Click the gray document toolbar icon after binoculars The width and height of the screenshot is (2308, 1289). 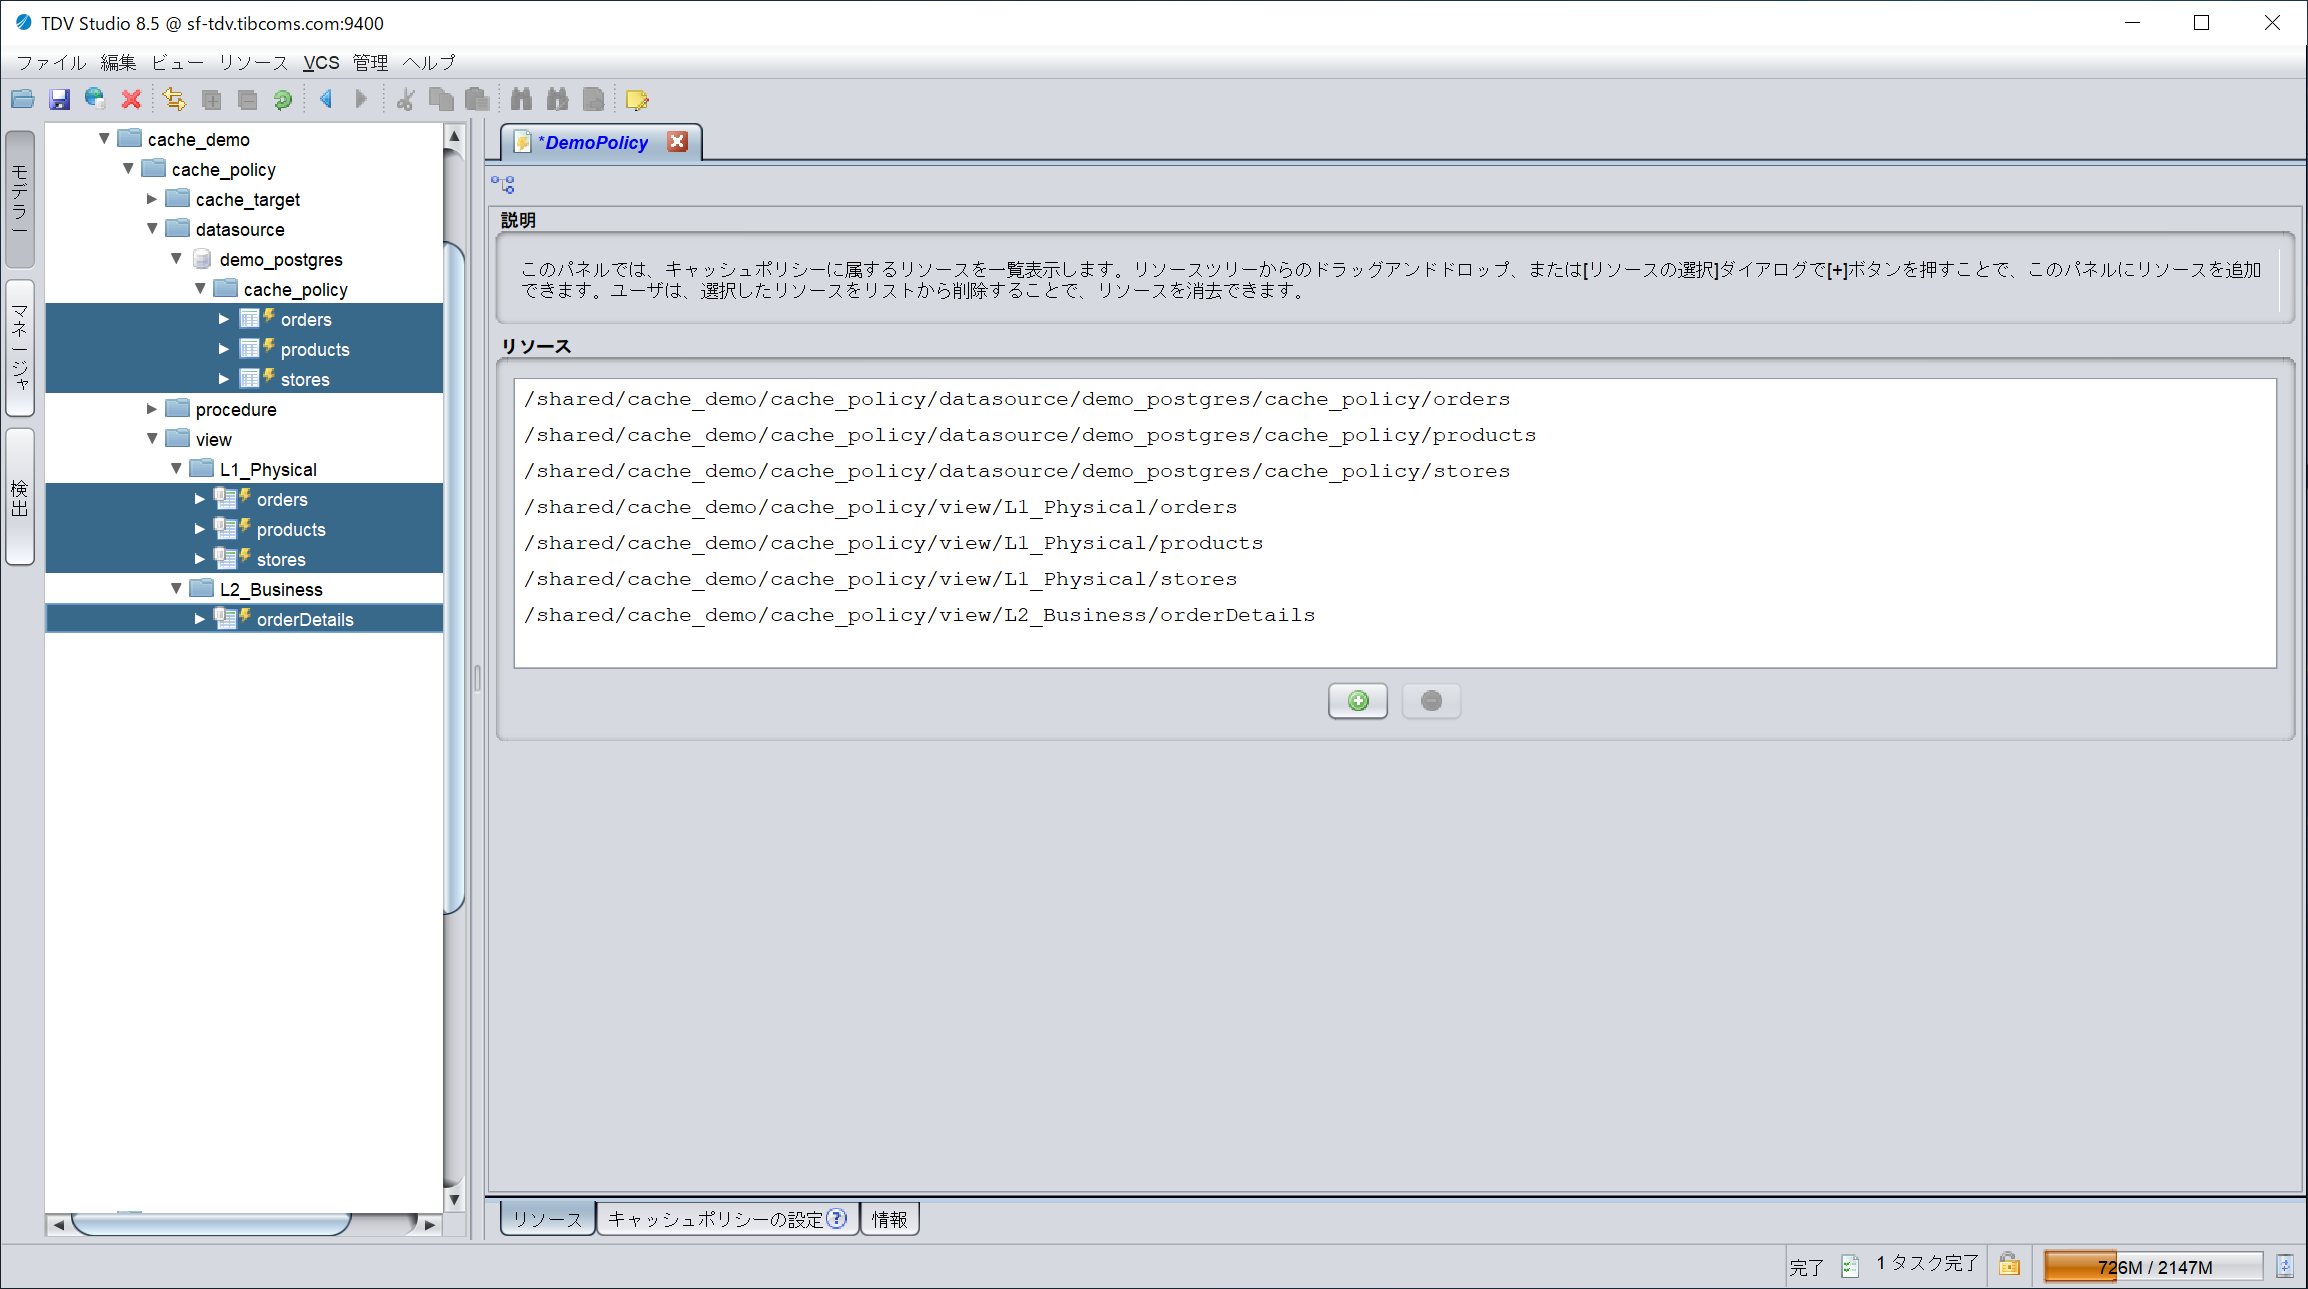594,99
